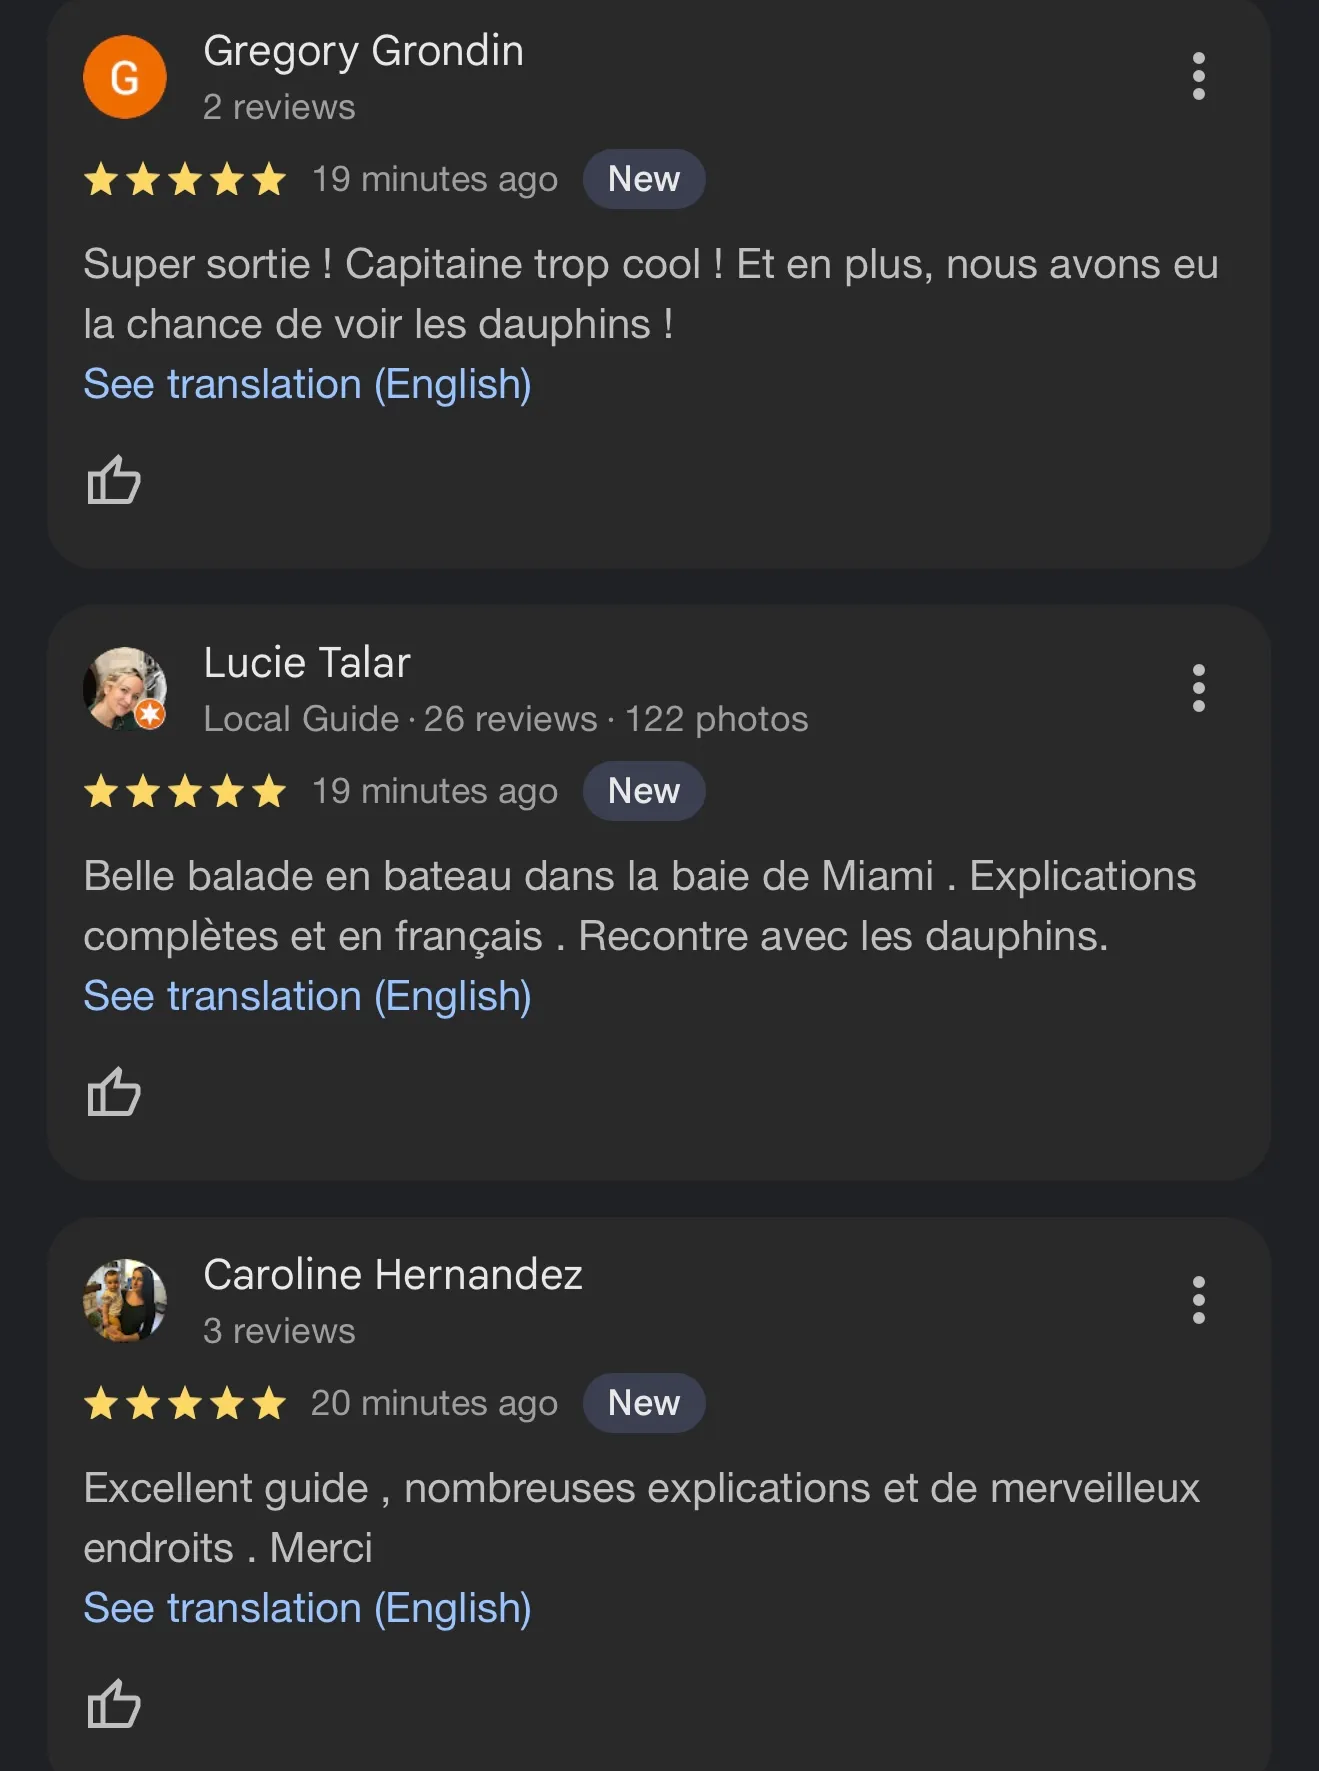Click Lucie Talar's Local Guide details line
This screenshot has width=1319, height=1771.
(x=505, y=719)
